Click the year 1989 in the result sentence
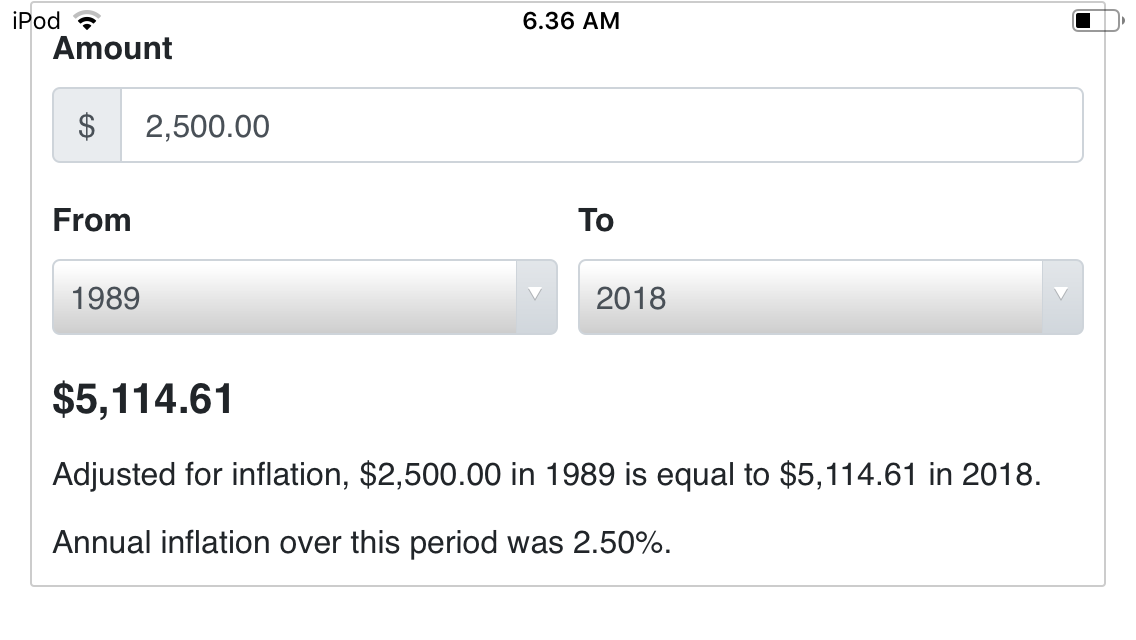Screen dimensions: 1136x640 [580, 475]
